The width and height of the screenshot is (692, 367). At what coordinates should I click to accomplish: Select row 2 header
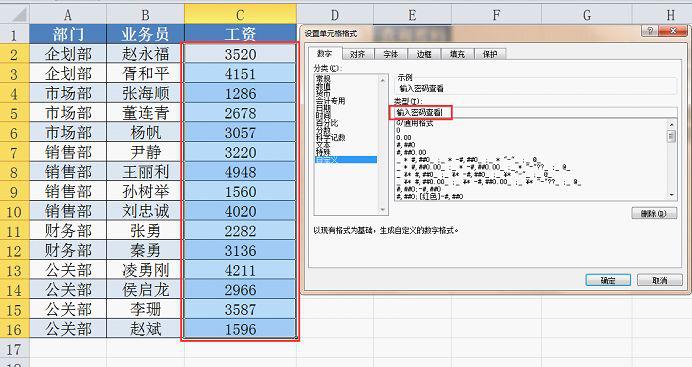[x=14, y=54]
